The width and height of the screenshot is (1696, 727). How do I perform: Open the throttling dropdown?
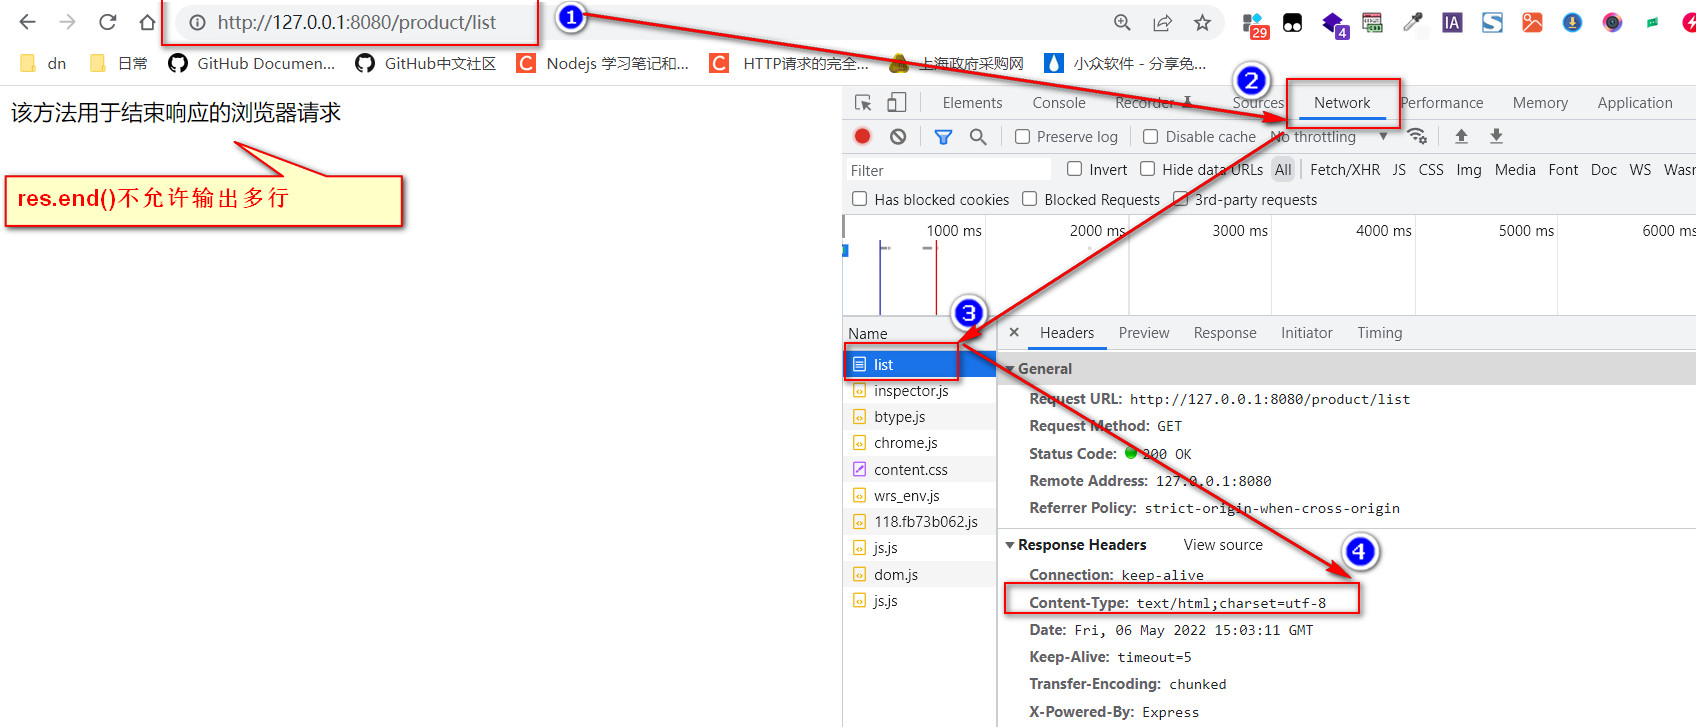coord(1330,136)
